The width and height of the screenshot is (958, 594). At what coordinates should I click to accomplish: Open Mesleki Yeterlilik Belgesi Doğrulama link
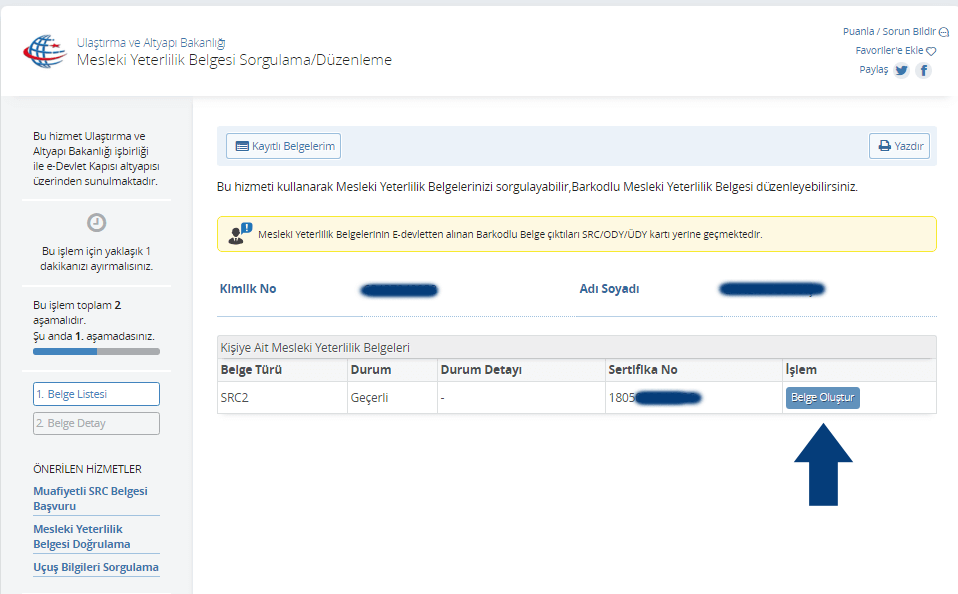click(82, 536)
